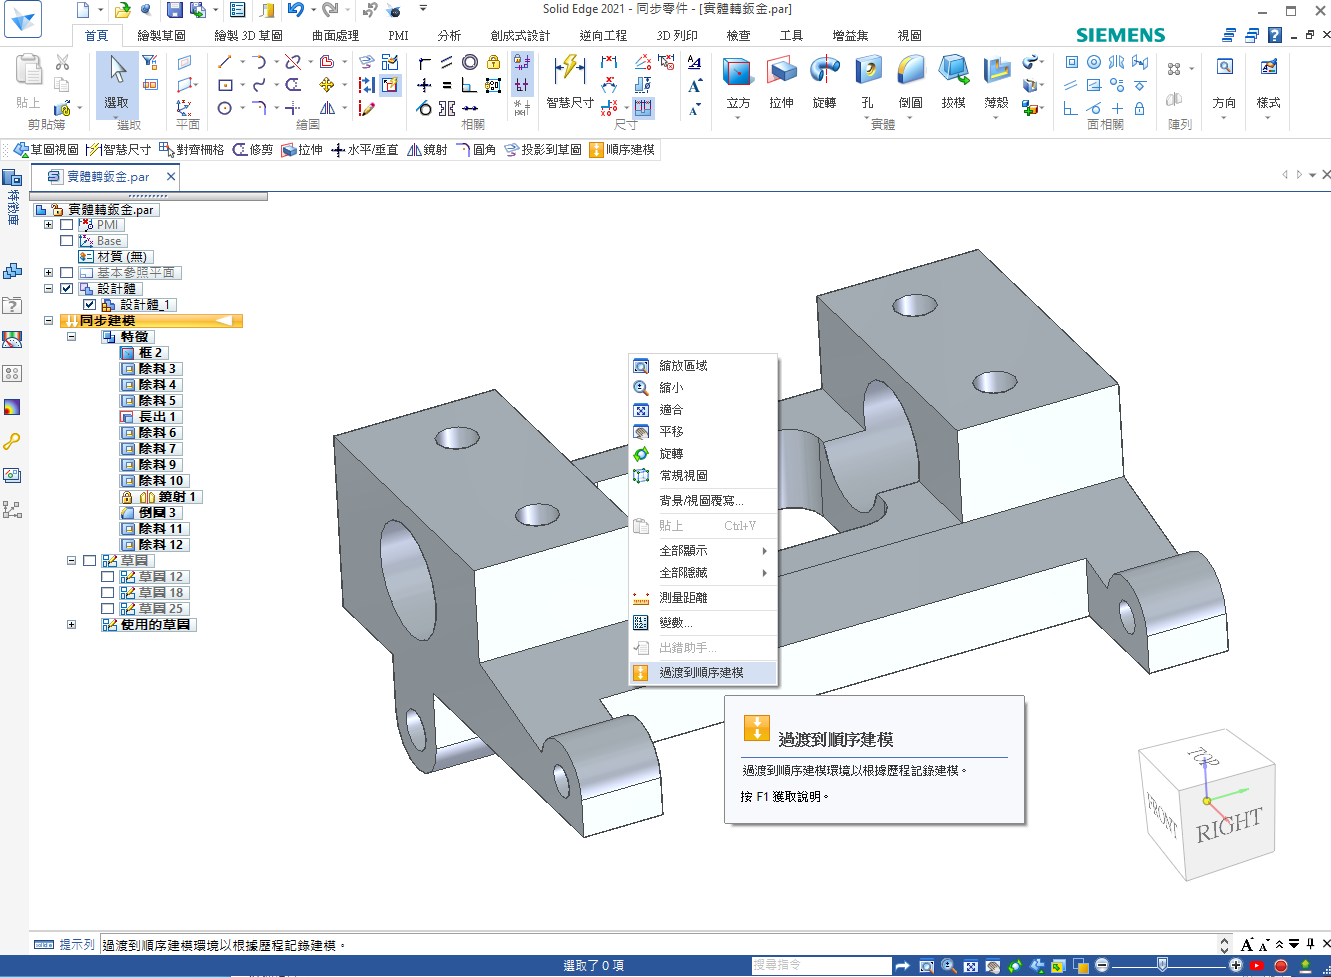Select 縮放區域 in the context menu
The height and width of the screenshot is (977, 1331).
click(x=703, y=366)
